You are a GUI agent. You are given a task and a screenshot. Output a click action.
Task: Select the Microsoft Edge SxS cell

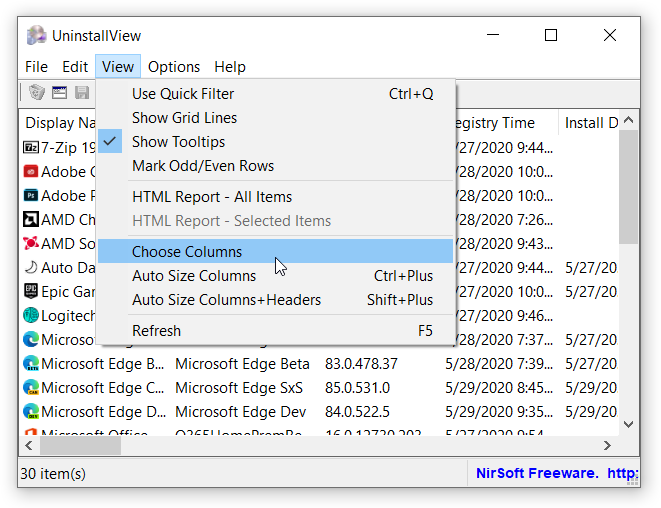pos(239,388)
